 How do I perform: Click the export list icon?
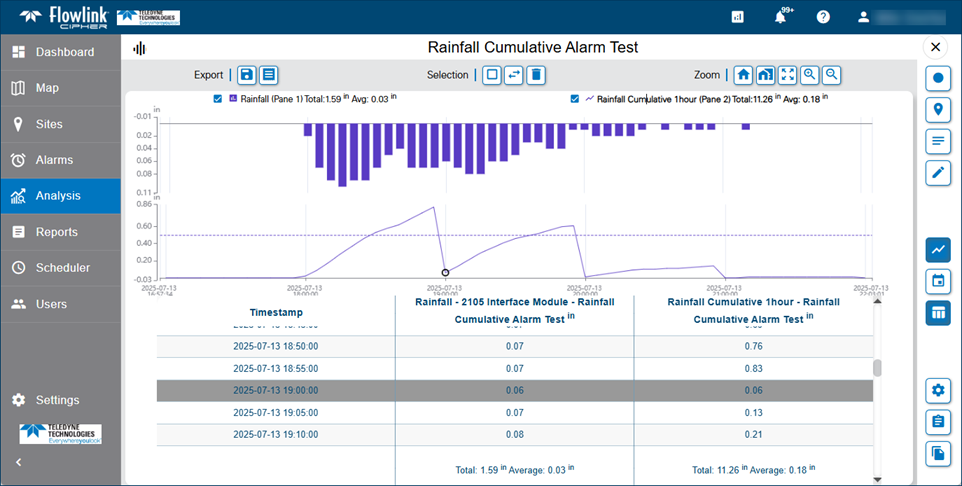269,75
